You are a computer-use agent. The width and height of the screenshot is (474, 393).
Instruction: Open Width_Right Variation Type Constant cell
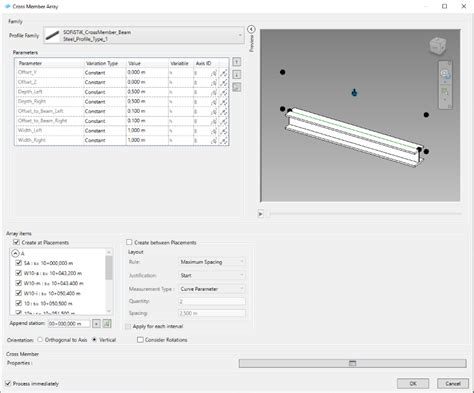pyautogui.click(x=105, y=140)
